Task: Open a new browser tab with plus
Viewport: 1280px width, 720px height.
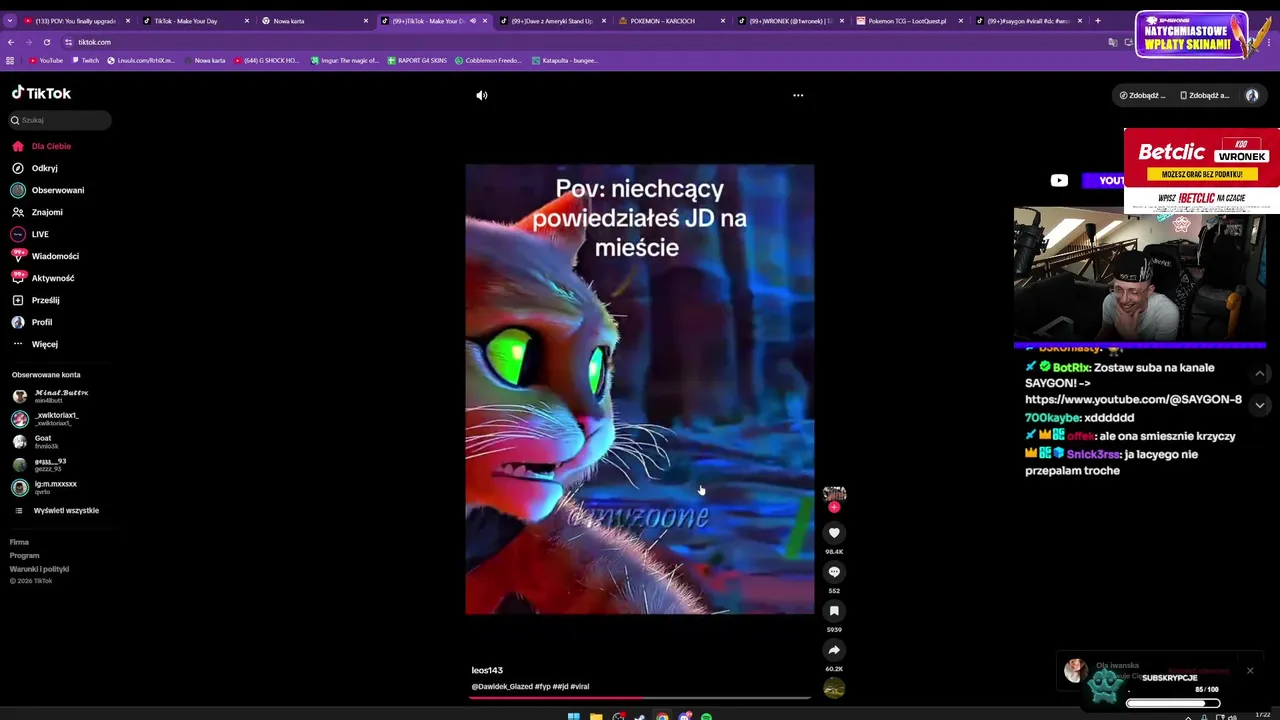Action: [1098, 21]
